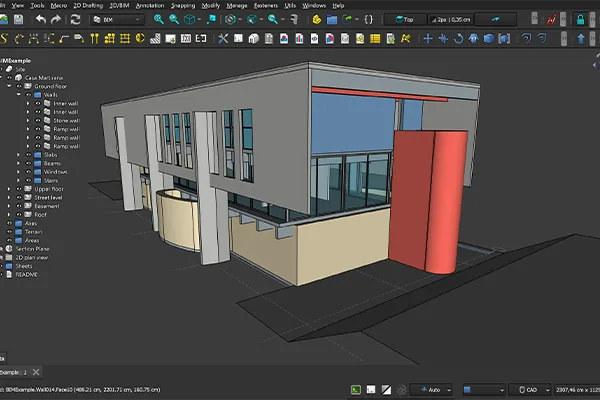Viewport: 600px width, 400px height.
Task: Expand the Street level node
Action: click(9, 198)
